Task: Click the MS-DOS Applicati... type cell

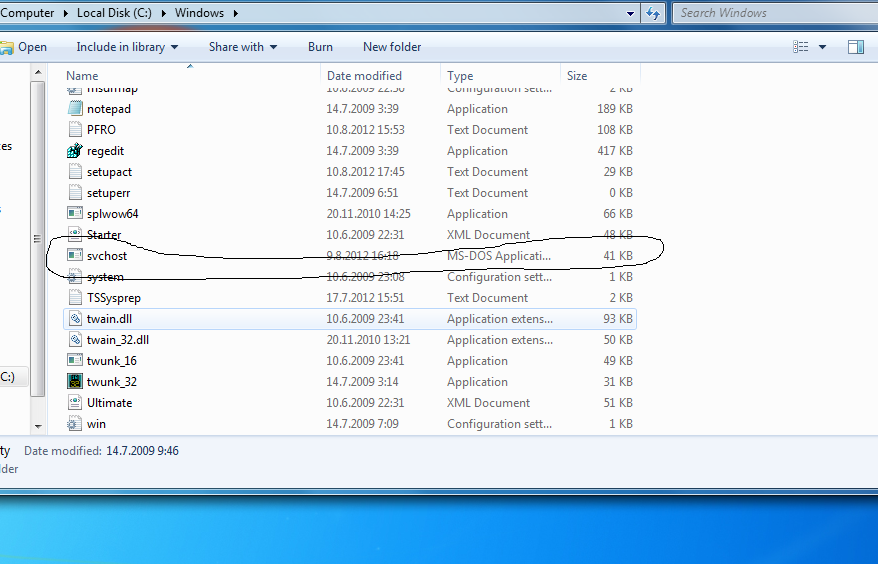Action: 499,255
